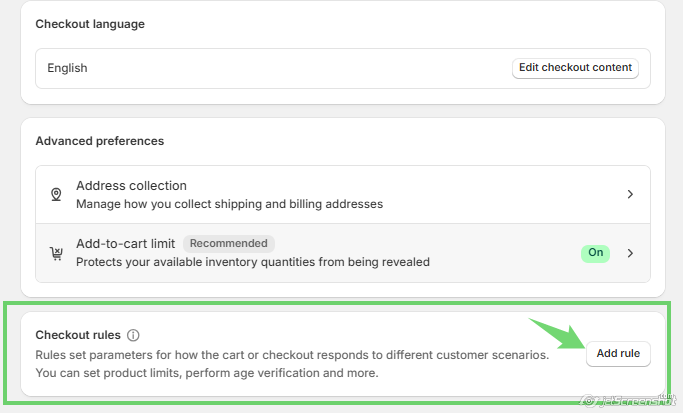Click the Checkout language heading
The image size is (683, 413).
pyautogui.click(x=90, y=24)
